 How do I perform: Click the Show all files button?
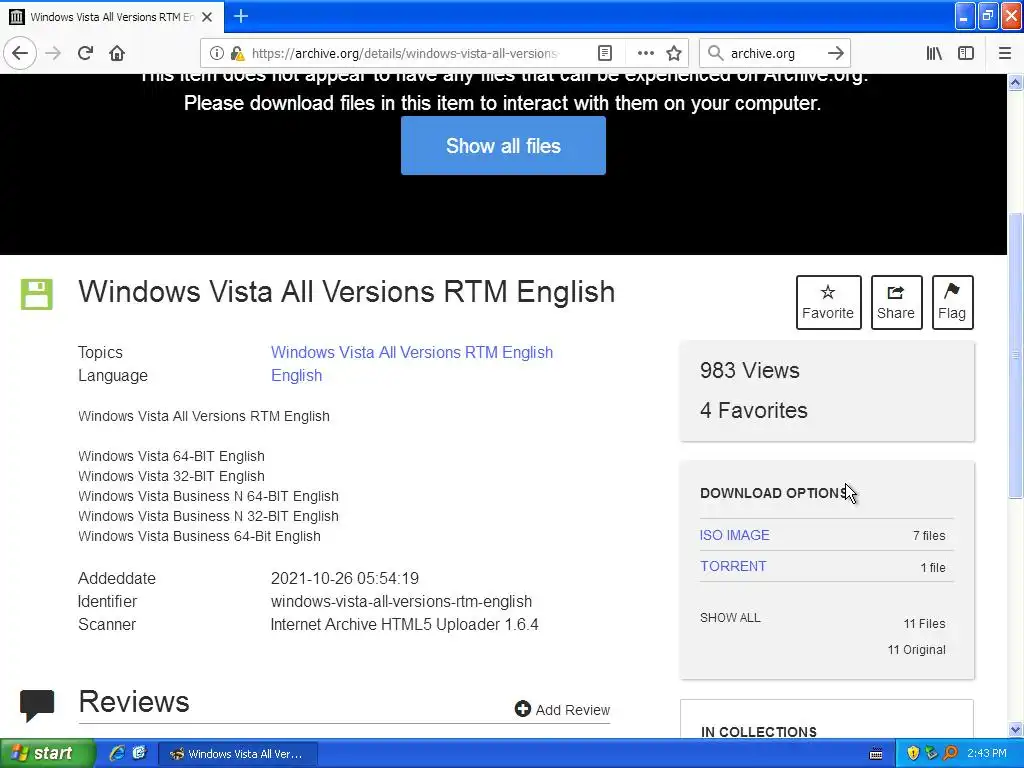(503, 146)
